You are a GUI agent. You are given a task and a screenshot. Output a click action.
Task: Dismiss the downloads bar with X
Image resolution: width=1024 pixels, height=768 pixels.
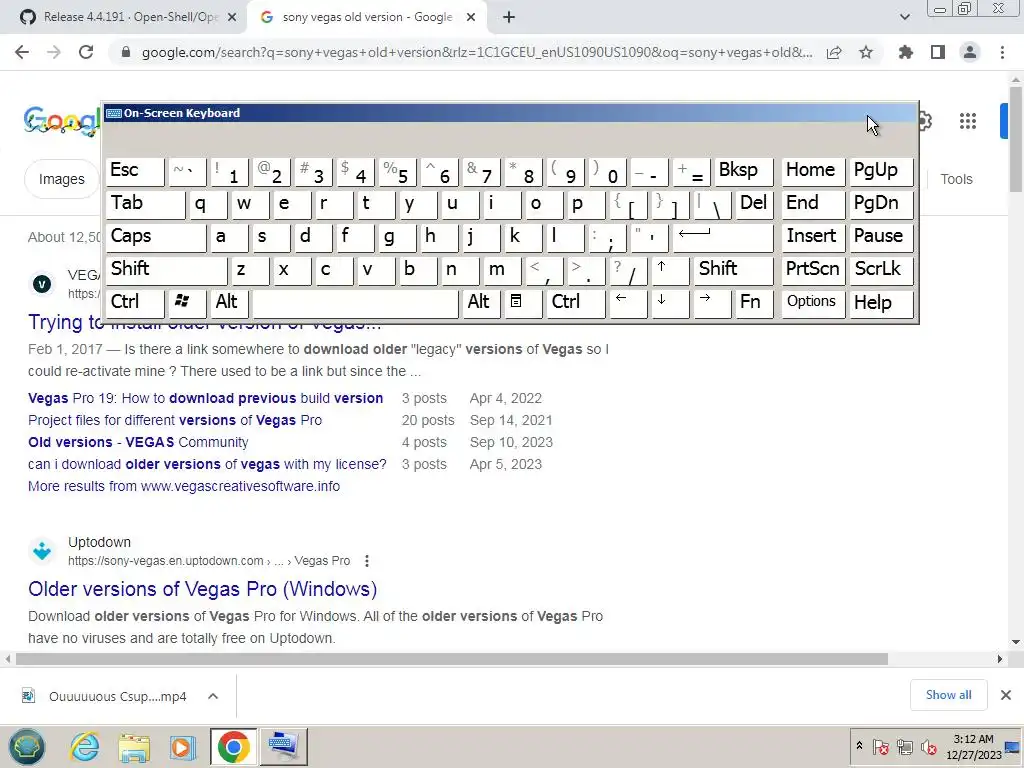pos(1006,695)
